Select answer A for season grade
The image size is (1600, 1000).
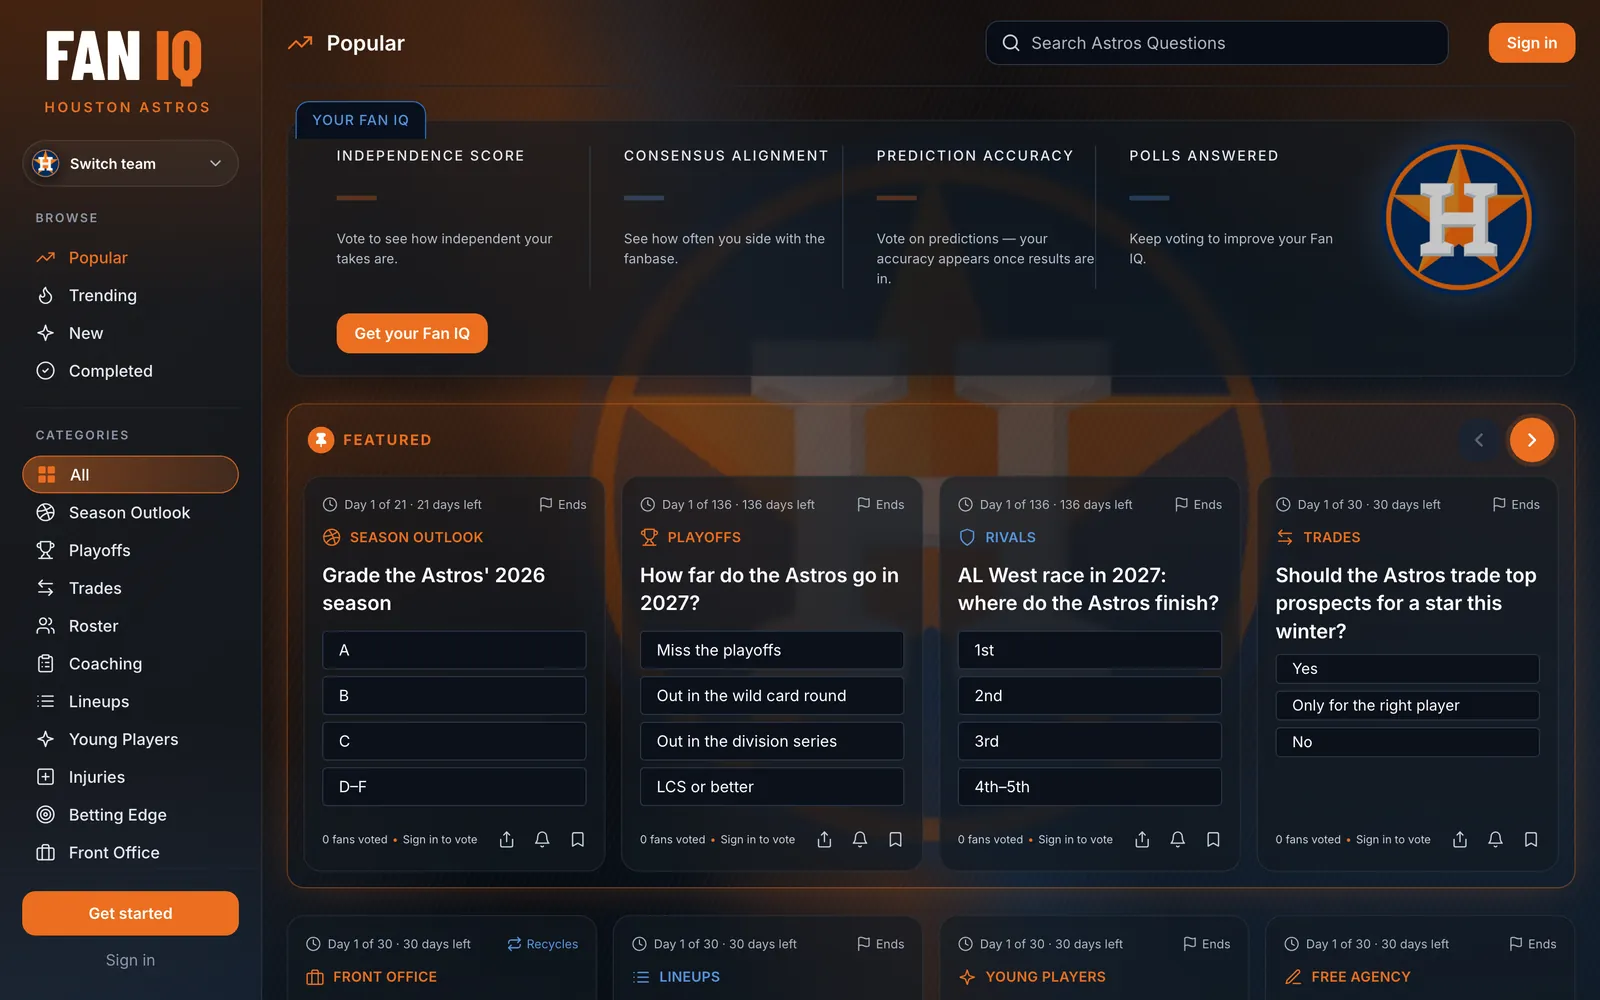(x=454, y=650)
